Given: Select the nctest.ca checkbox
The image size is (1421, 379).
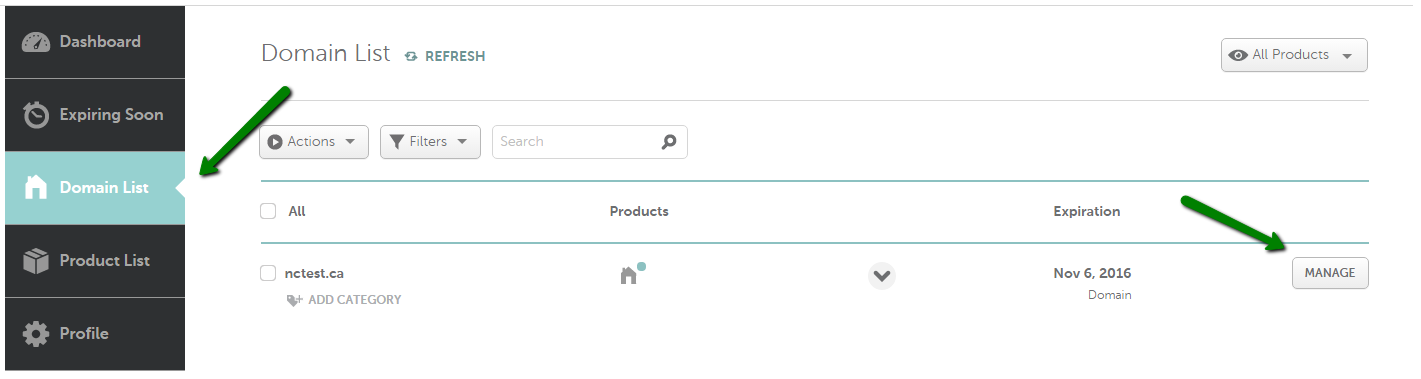Looking at the screenshot, I should click(x=268, y=273).
